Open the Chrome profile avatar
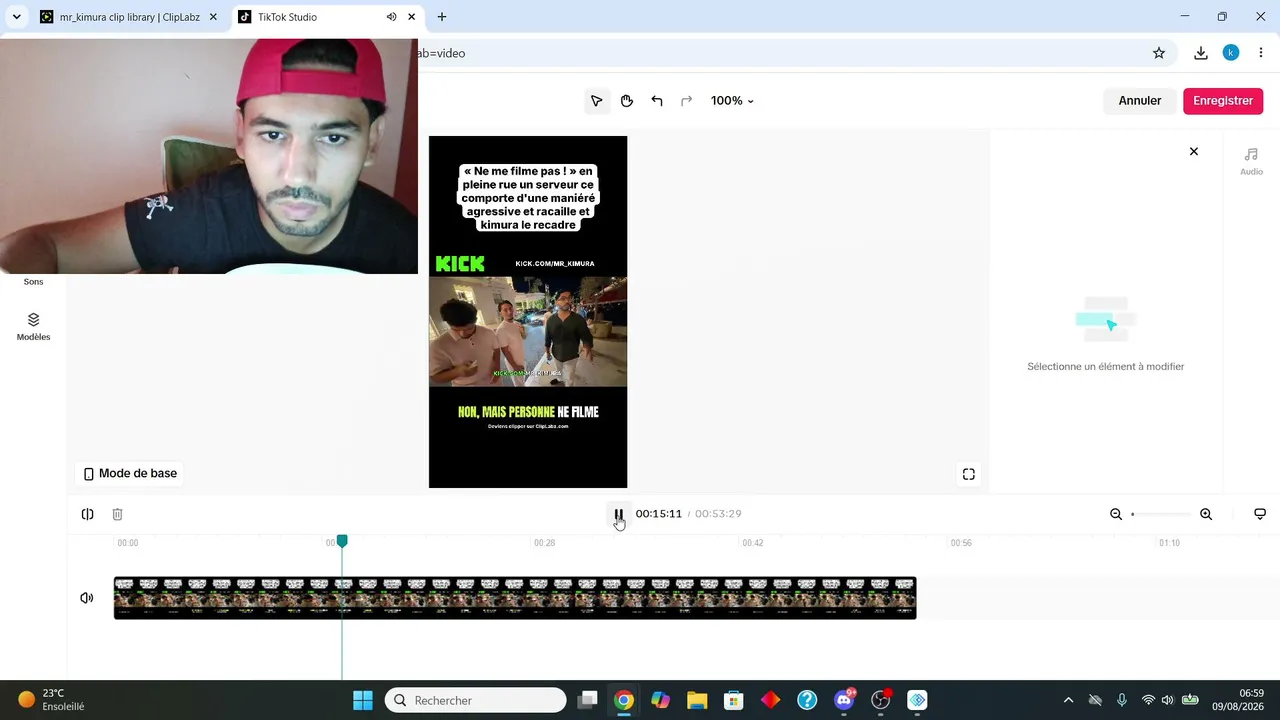Viewport: 1280px width, 720px height. click(1231, 53)
